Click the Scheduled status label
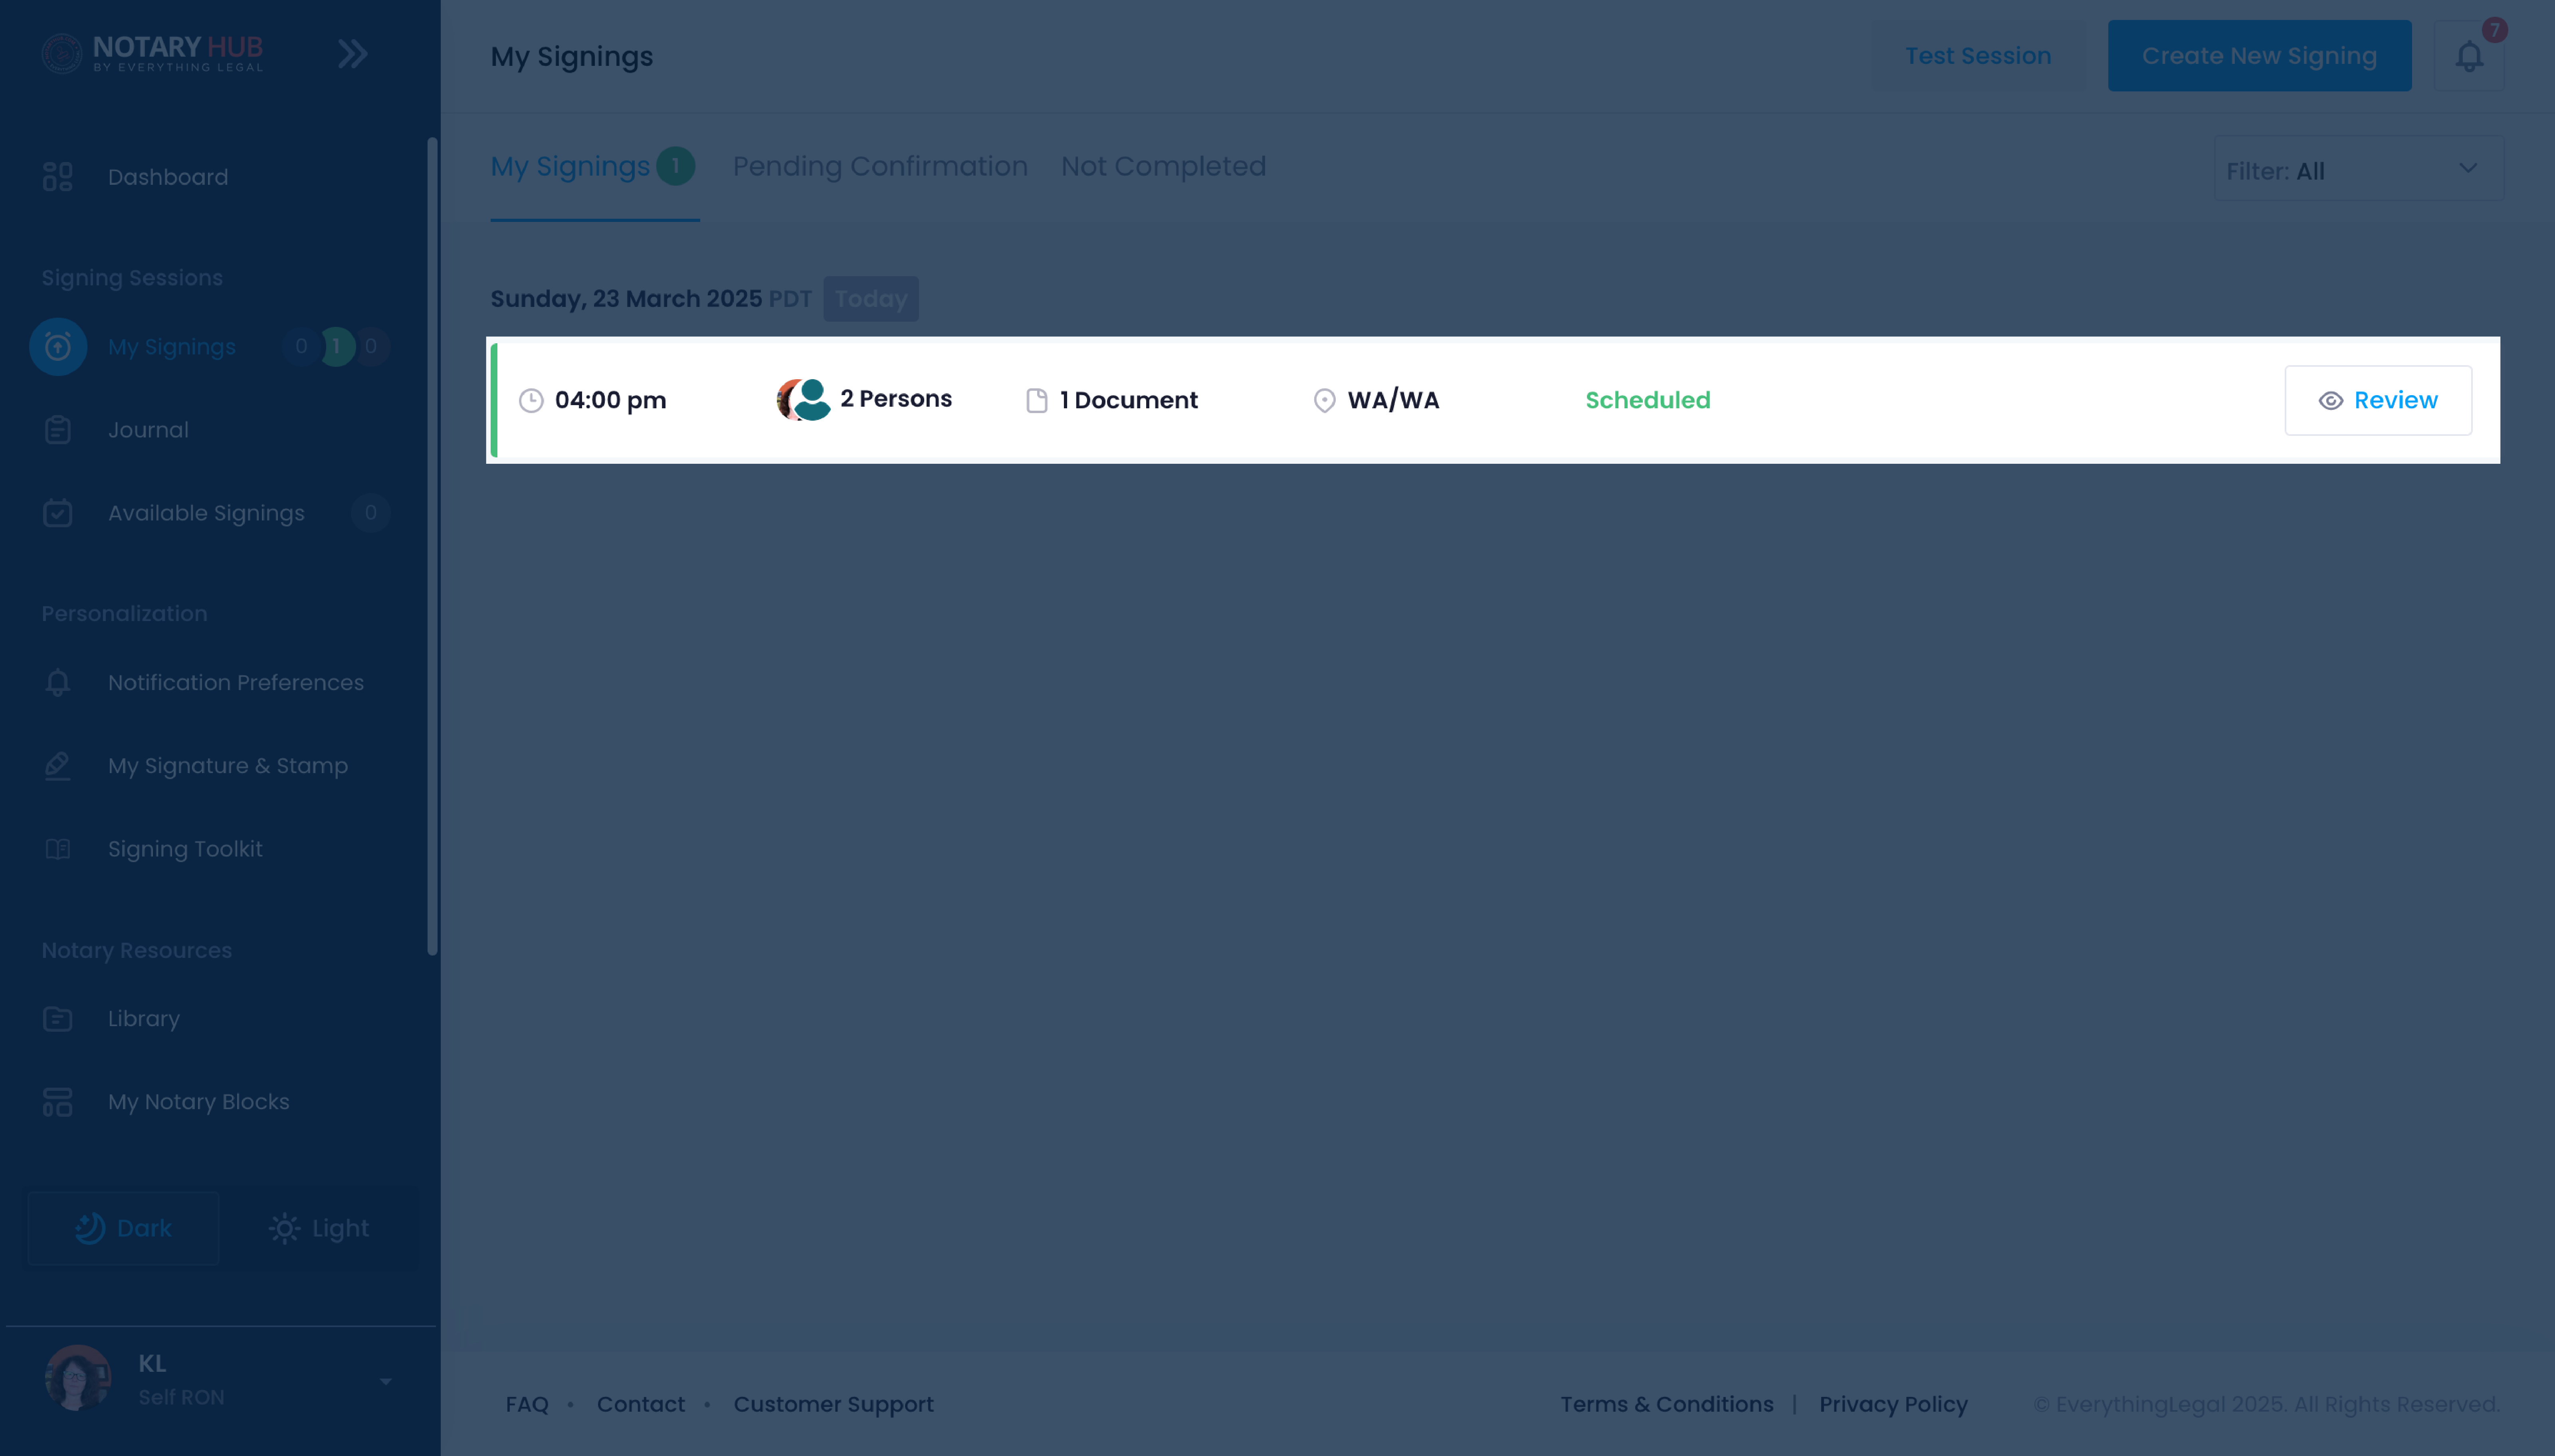Screen dimensions: 2555x1456 [x=1648, y=400]
